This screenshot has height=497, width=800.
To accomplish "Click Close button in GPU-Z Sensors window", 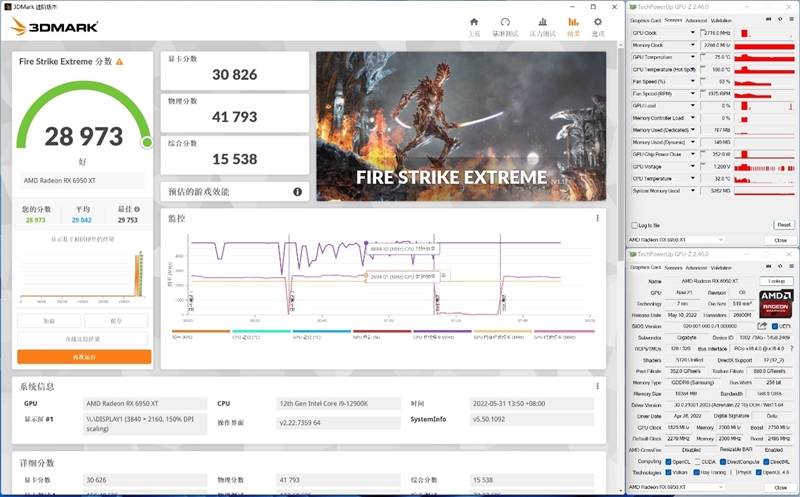I will [x=780, y=240].
